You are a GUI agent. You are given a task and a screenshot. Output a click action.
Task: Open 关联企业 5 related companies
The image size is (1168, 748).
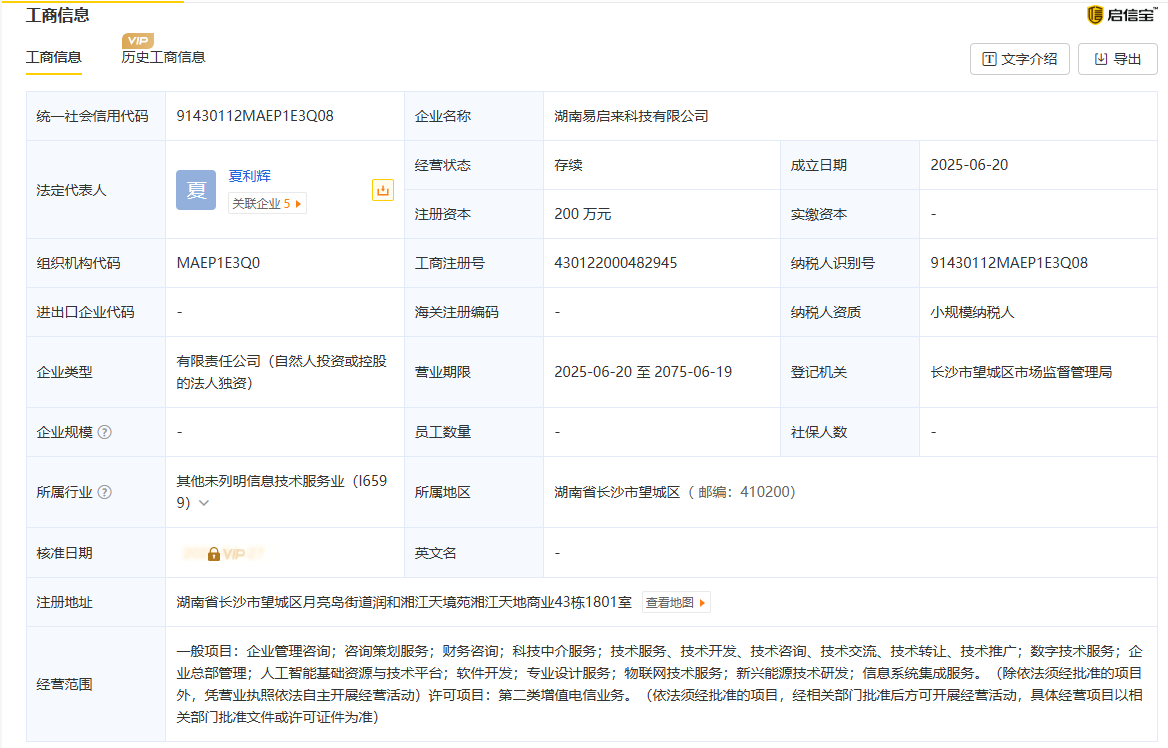[x=266, y=203]
